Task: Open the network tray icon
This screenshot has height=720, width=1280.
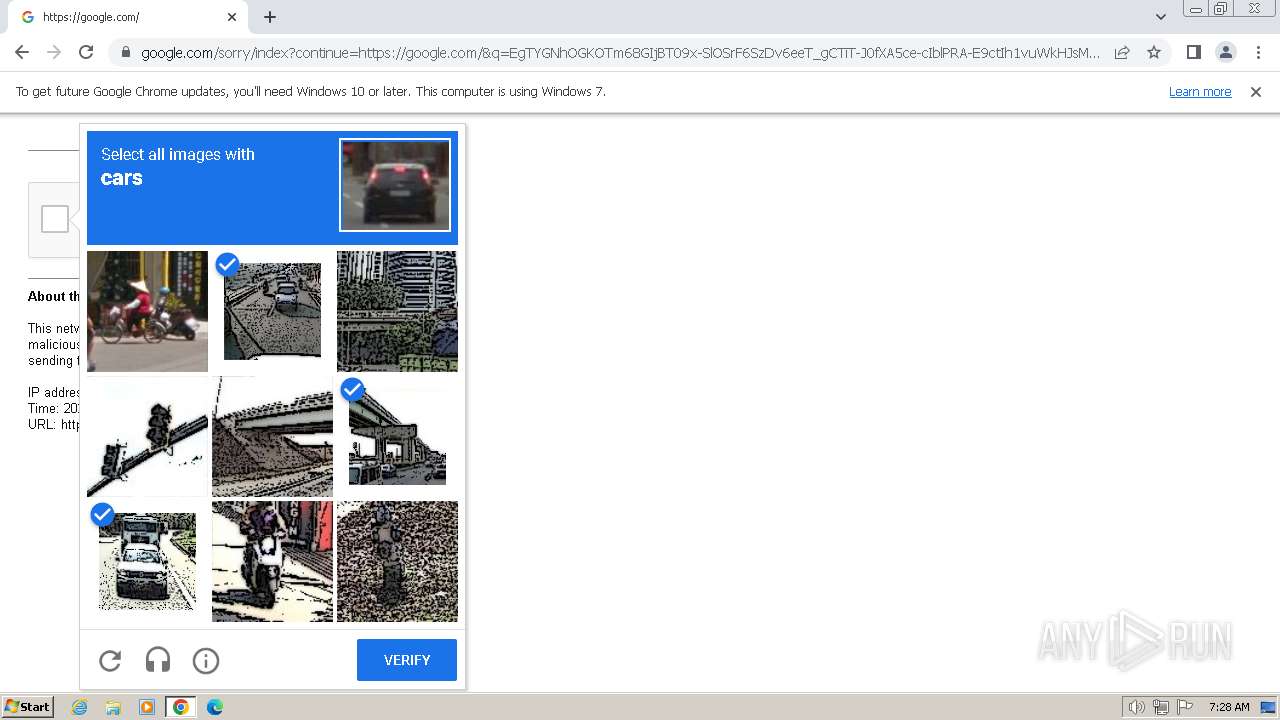Action: click(x=1161, y=707)
